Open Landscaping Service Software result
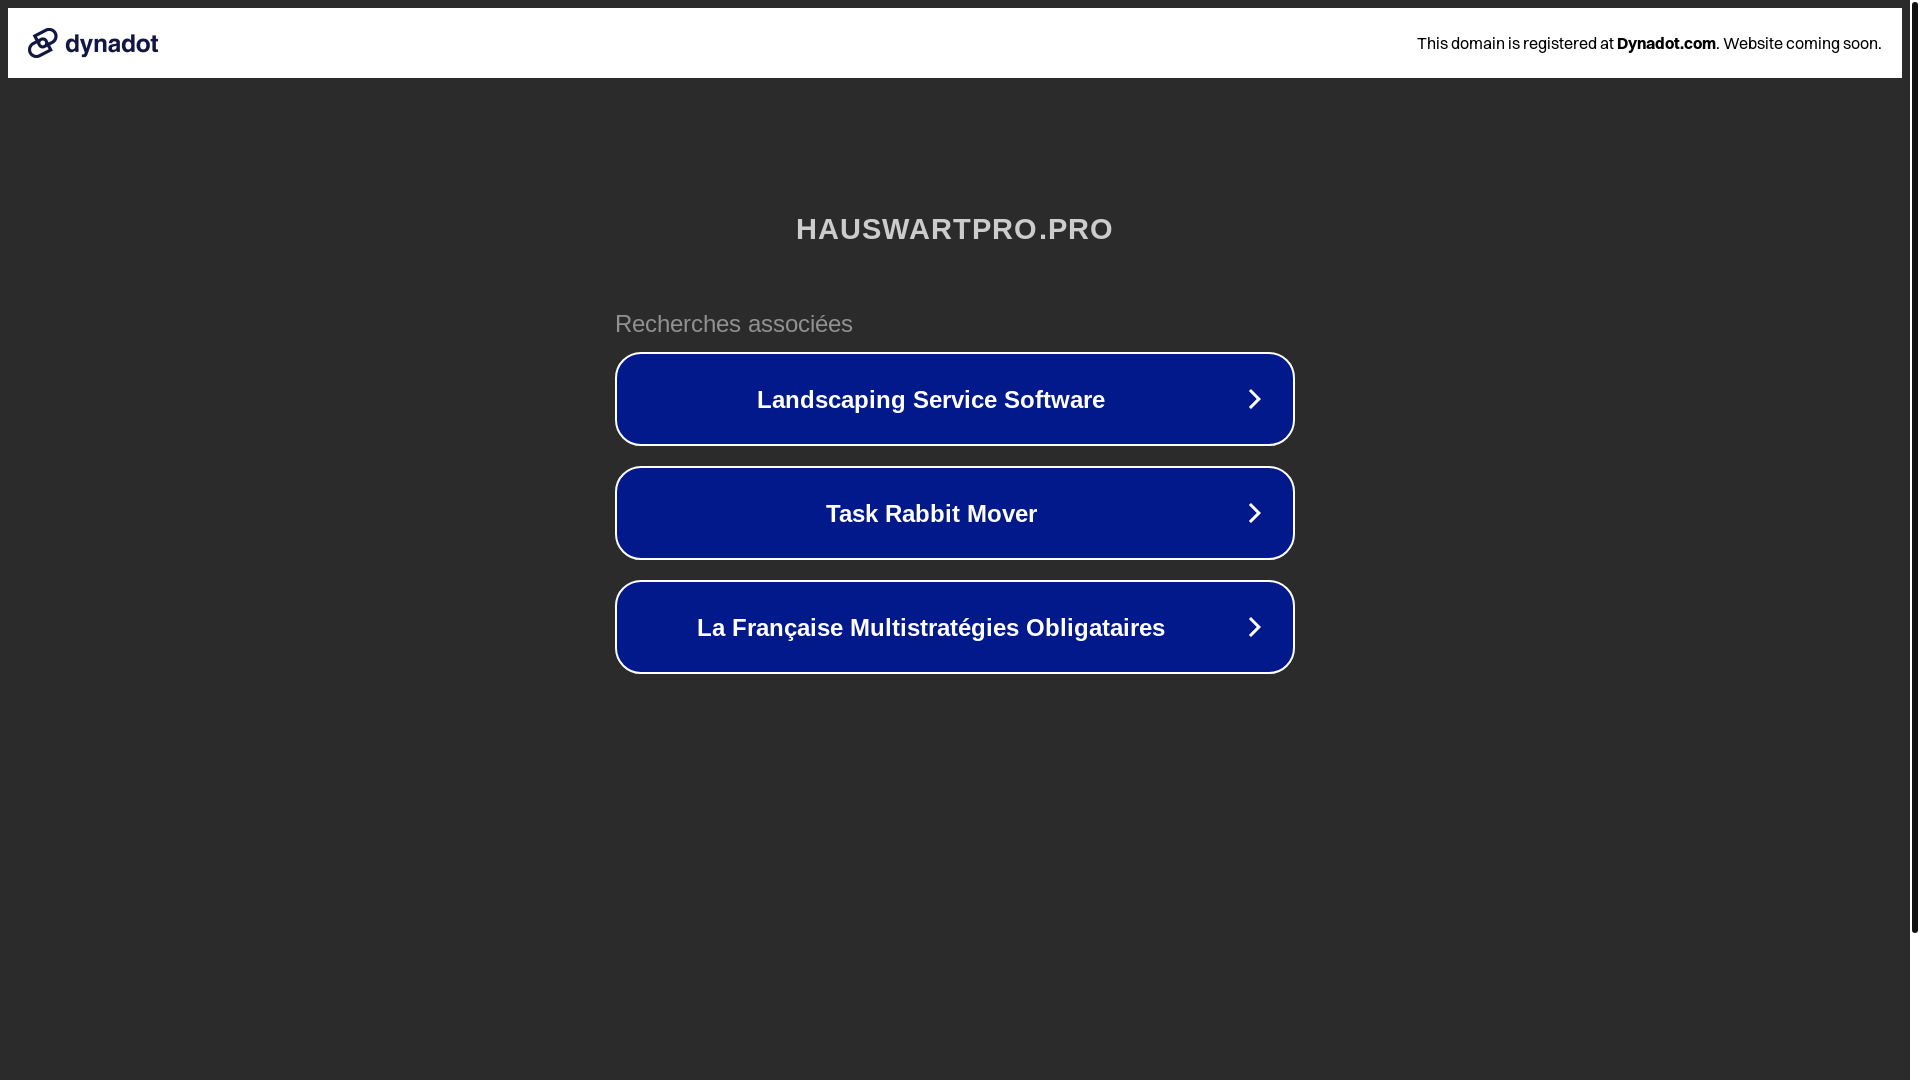This screenshot has width=1920, height=1080. (x=955, y=399)
